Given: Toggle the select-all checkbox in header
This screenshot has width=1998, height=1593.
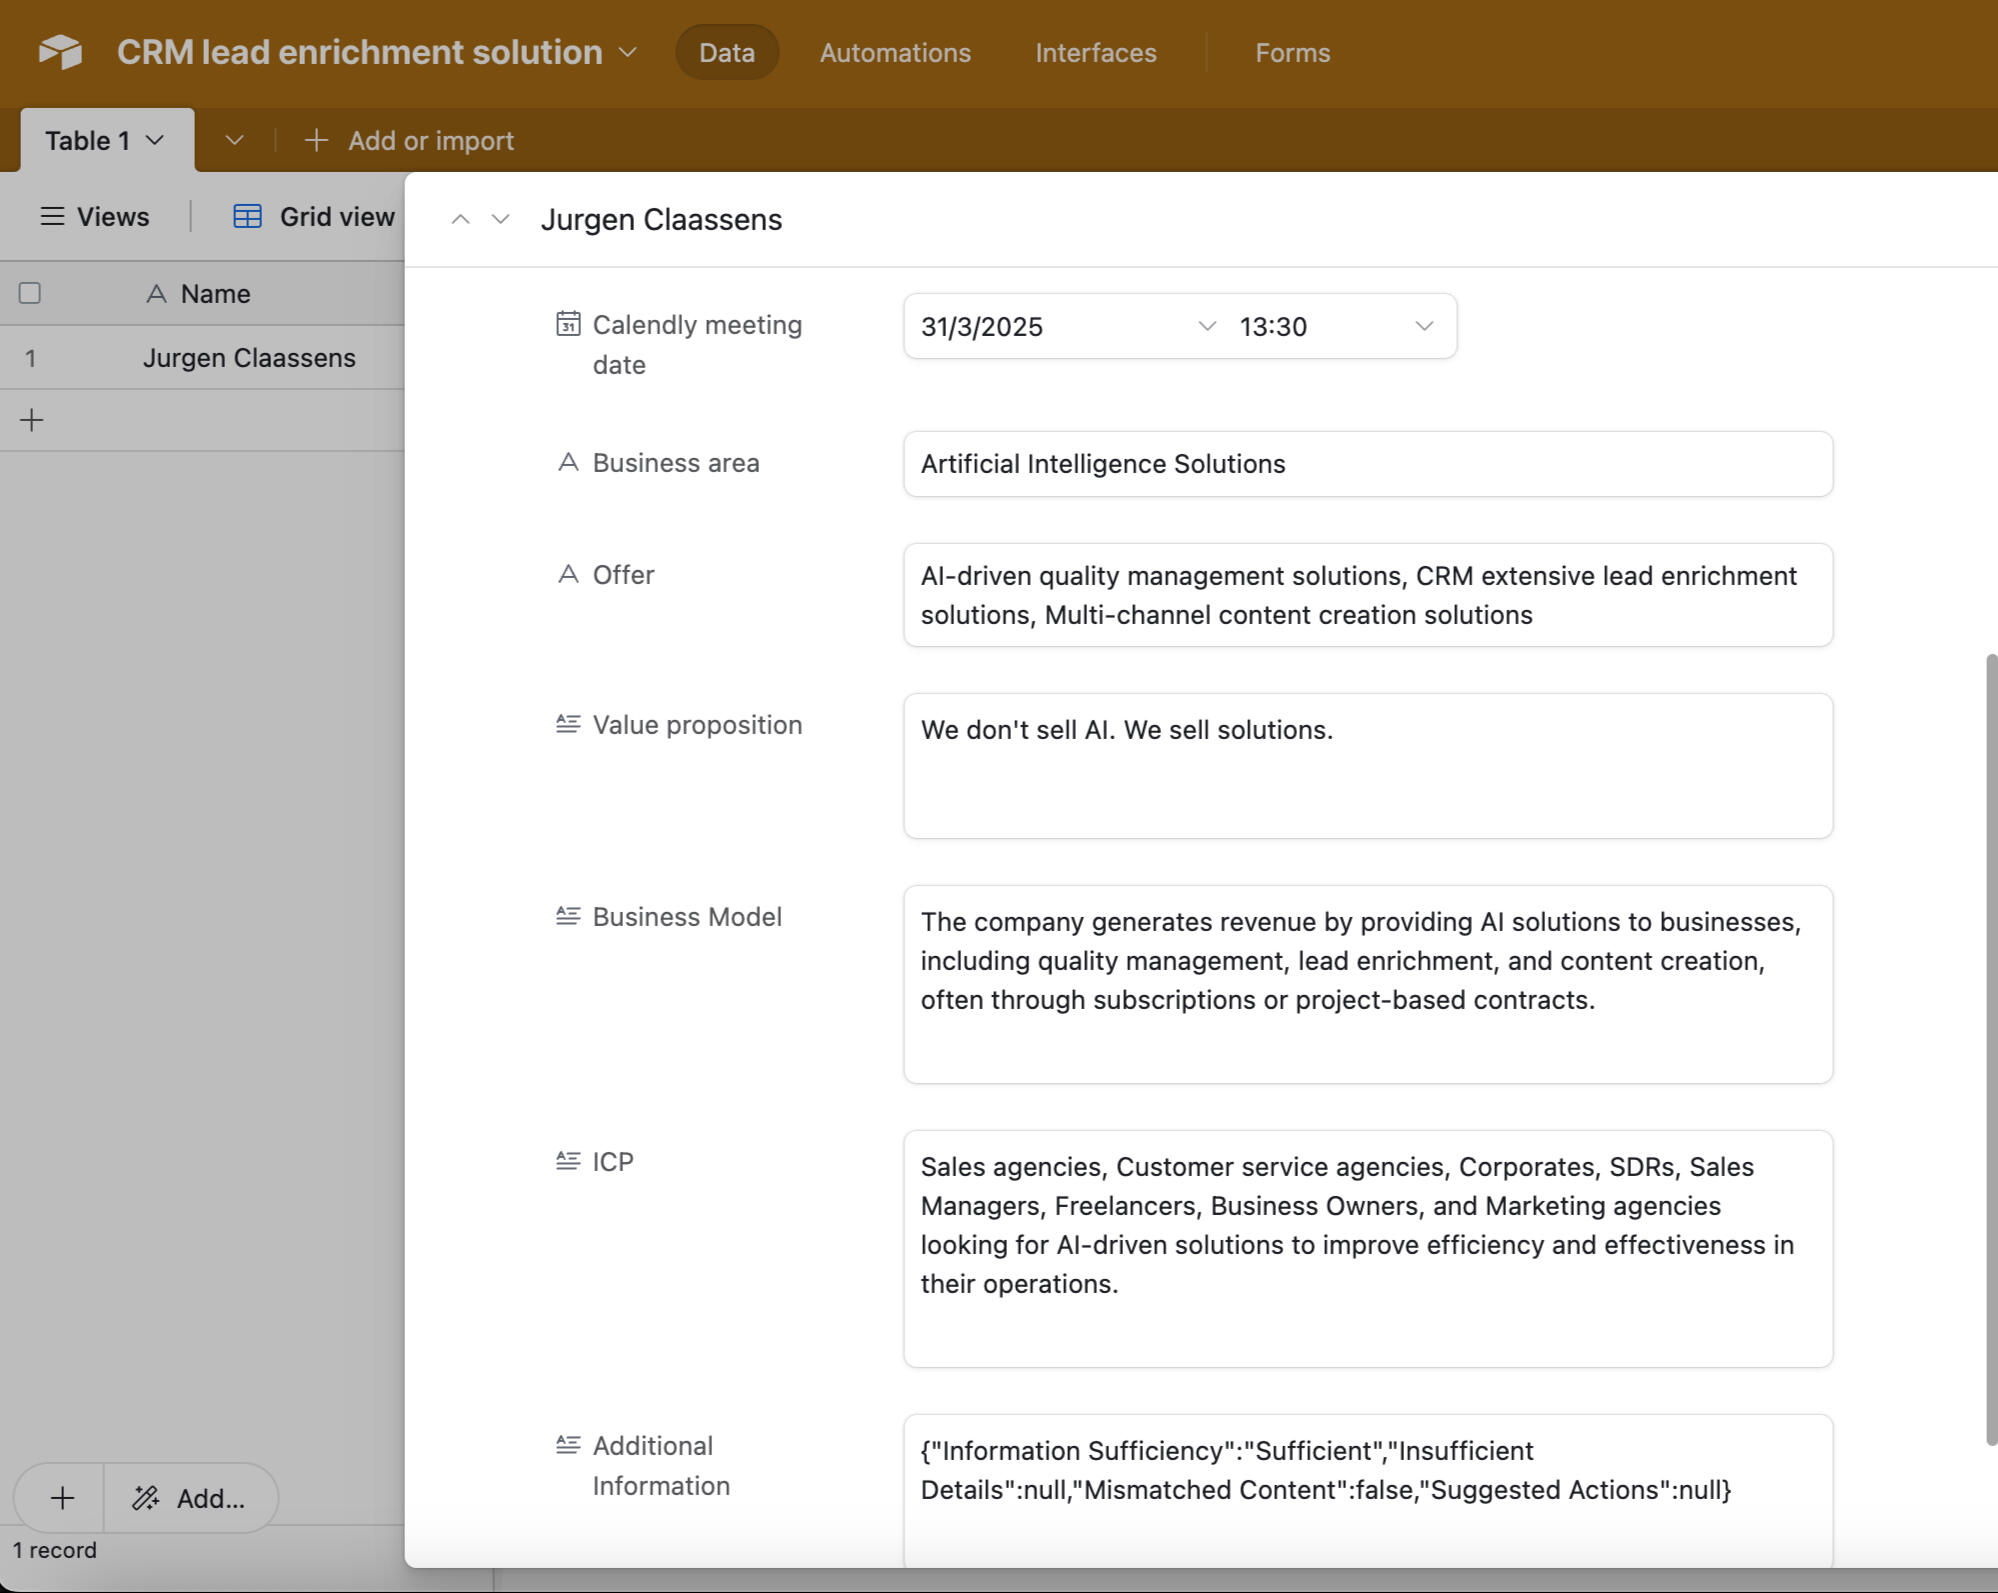Looking at the screenshot, I should (x=30, y=293).
